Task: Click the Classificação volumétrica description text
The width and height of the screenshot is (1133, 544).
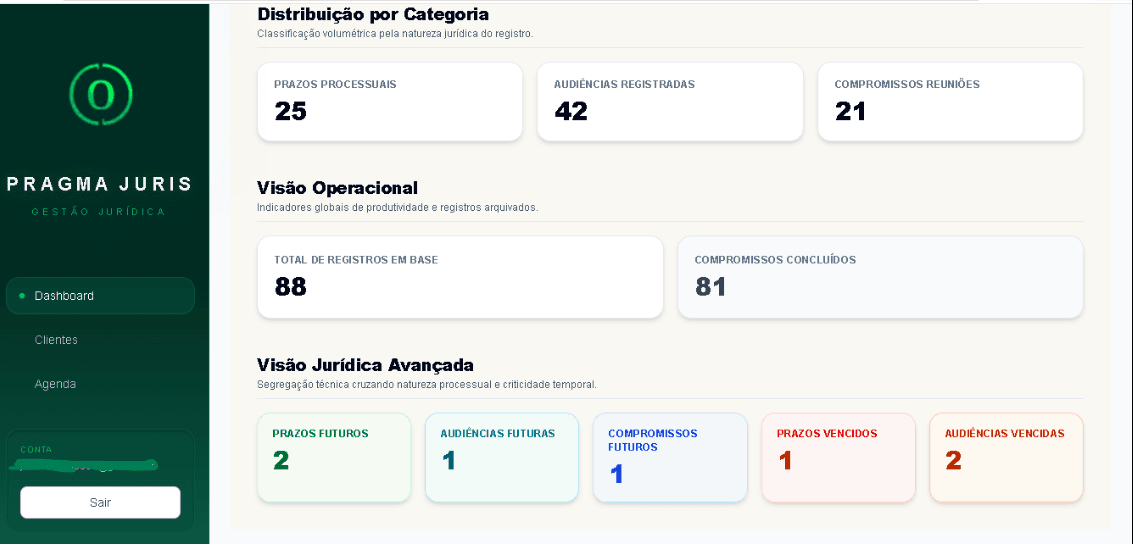Action: point(395,33)
